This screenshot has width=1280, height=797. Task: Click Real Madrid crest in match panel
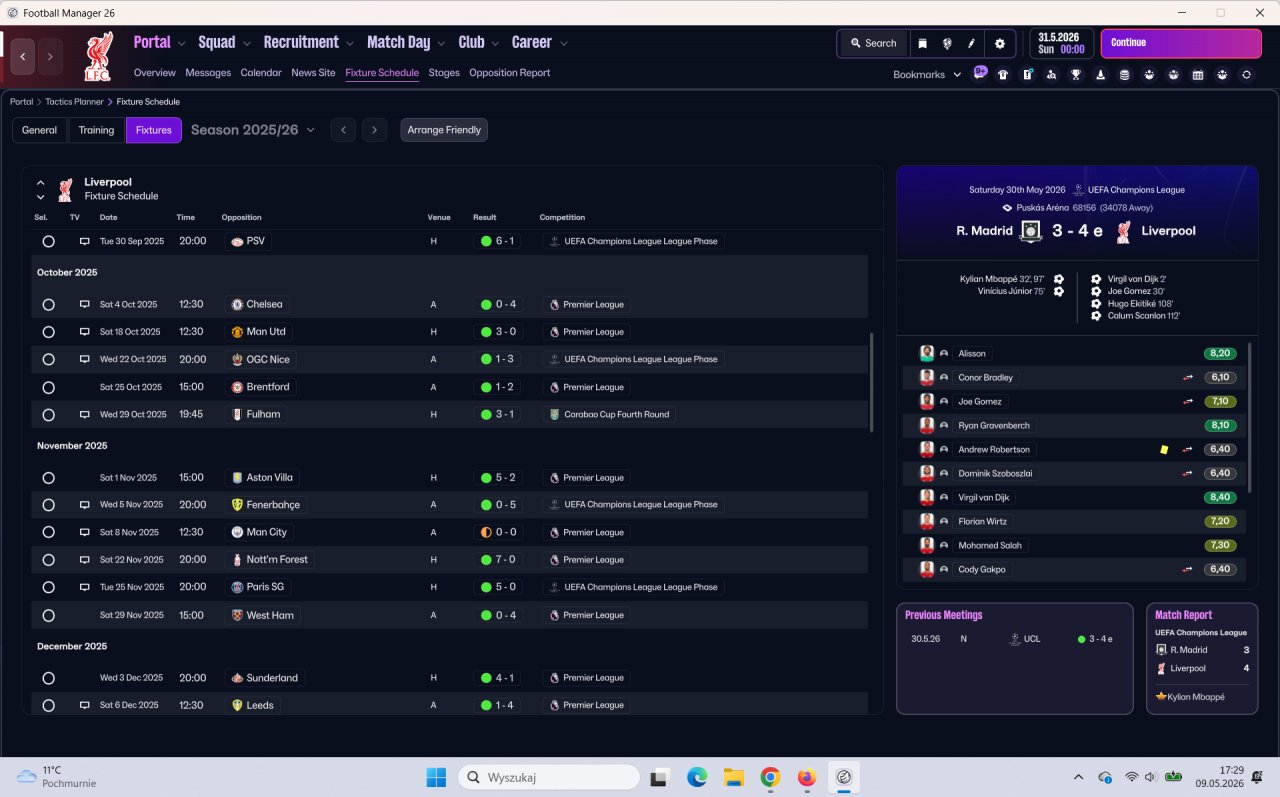coord(1031,231)
